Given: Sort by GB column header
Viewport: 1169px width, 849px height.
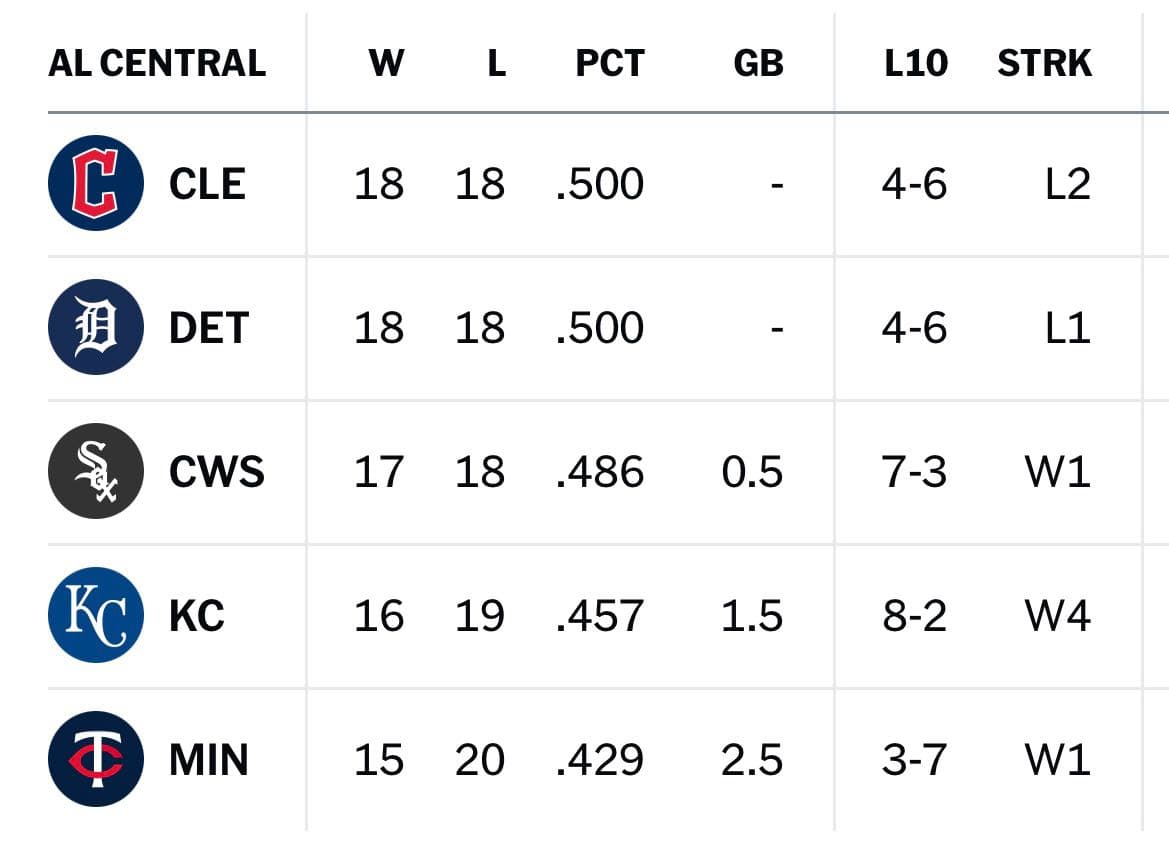Looking at the screenshot, I should pyautogui.click(x=758, y=63).
